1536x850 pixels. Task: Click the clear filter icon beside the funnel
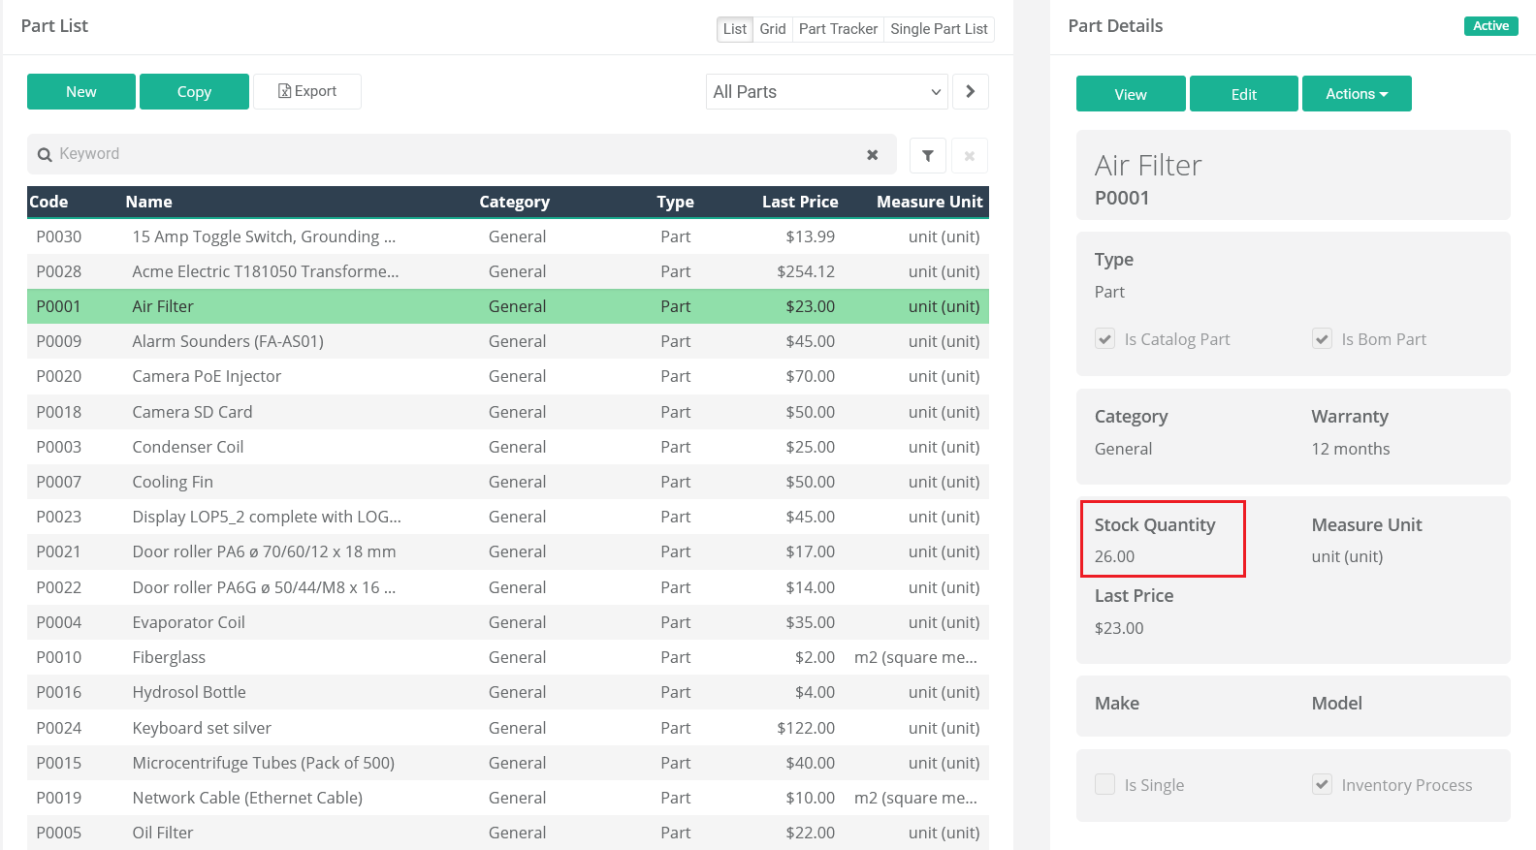click(968, 155)
